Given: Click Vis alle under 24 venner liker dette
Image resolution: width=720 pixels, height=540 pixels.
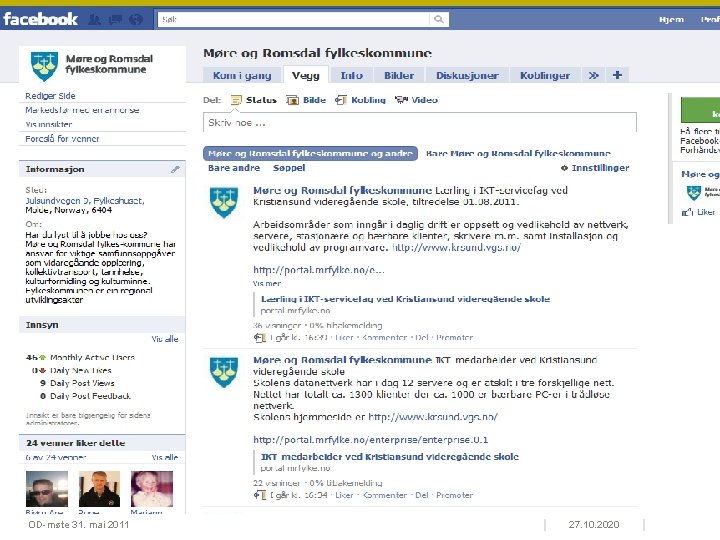Looking at the screenshot, I should tap(165, 457).
